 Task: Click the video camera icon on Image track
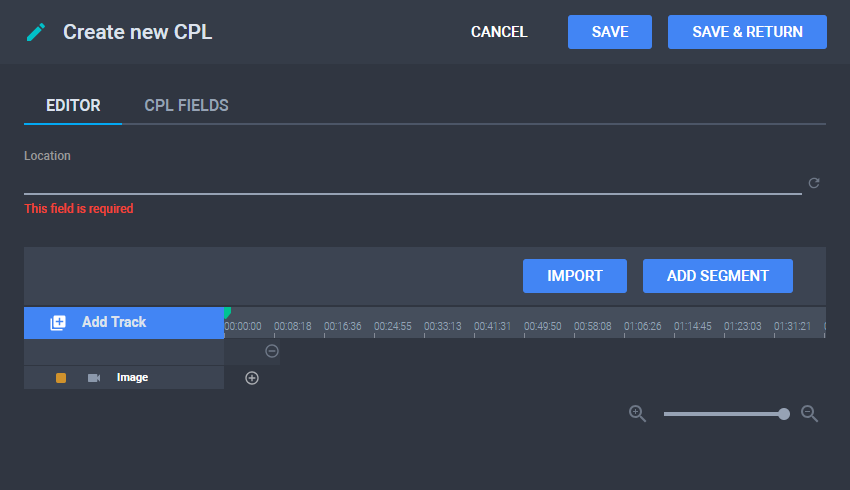(x=94, y=378)
